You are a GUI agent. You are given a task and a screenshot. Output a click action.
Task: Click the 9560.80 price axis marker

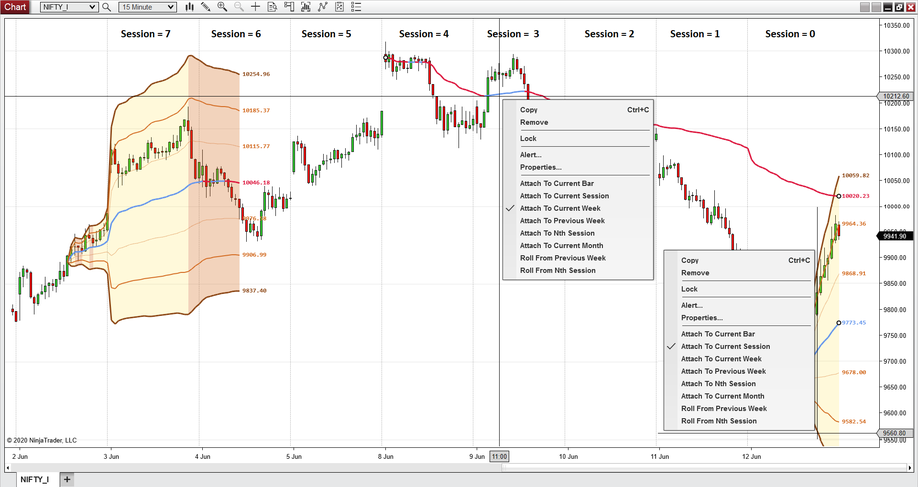(895, 433)
